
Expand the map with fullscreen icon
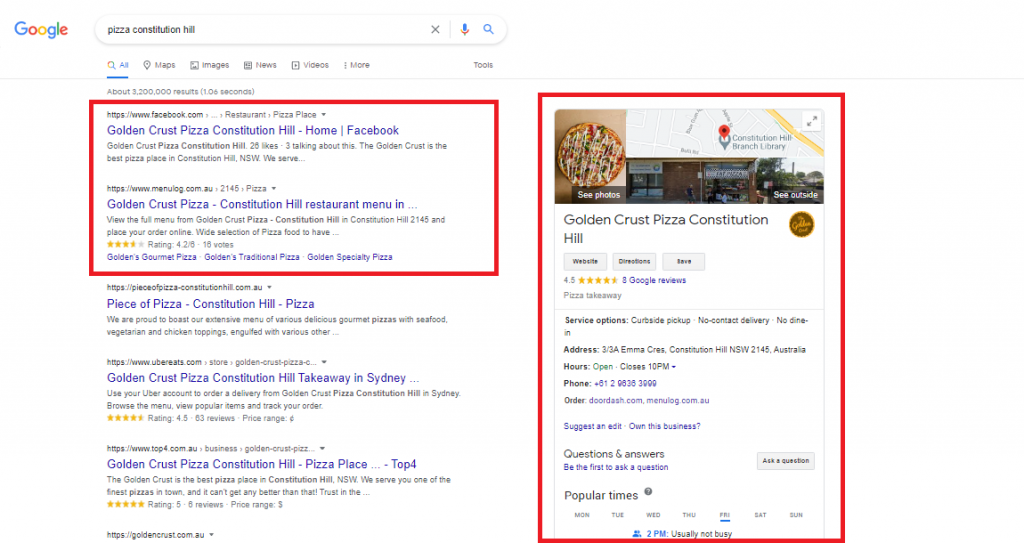[x=812, y=121]
